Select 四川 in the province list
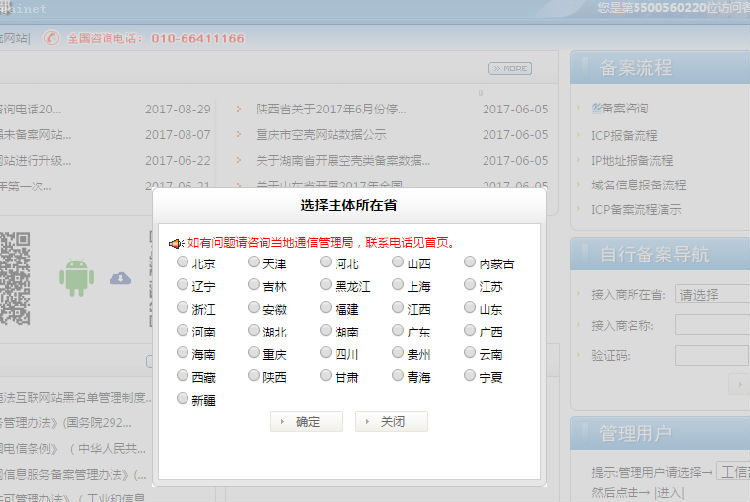This screenshot has width=750, height=502. point(326,354)
